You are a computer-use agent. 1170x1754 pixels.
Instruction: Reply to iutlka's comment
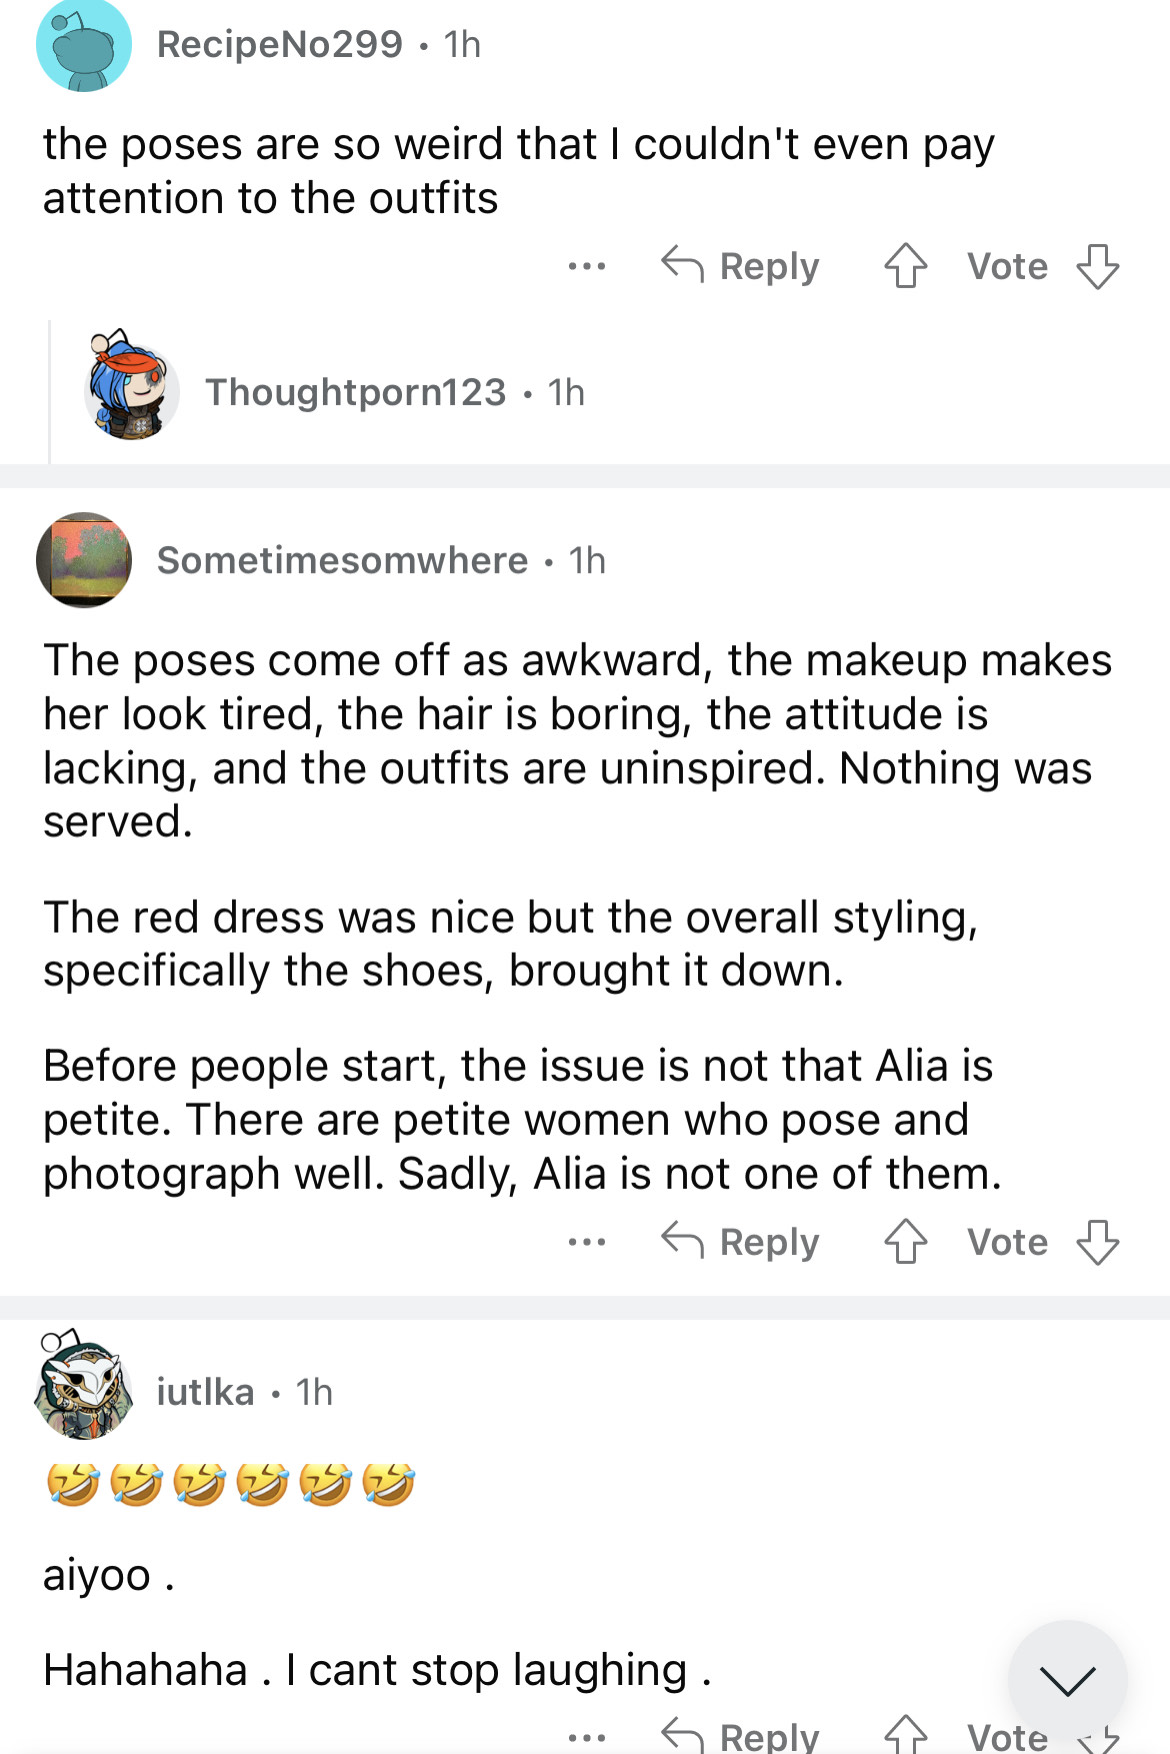[741, 1738]
